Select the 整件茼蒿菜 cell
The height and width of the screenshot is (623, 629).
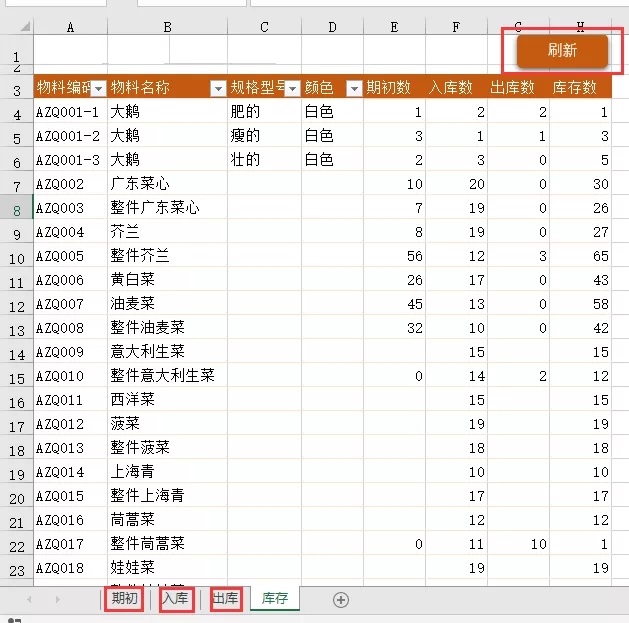pyautogui.click(x=167, y=544)
